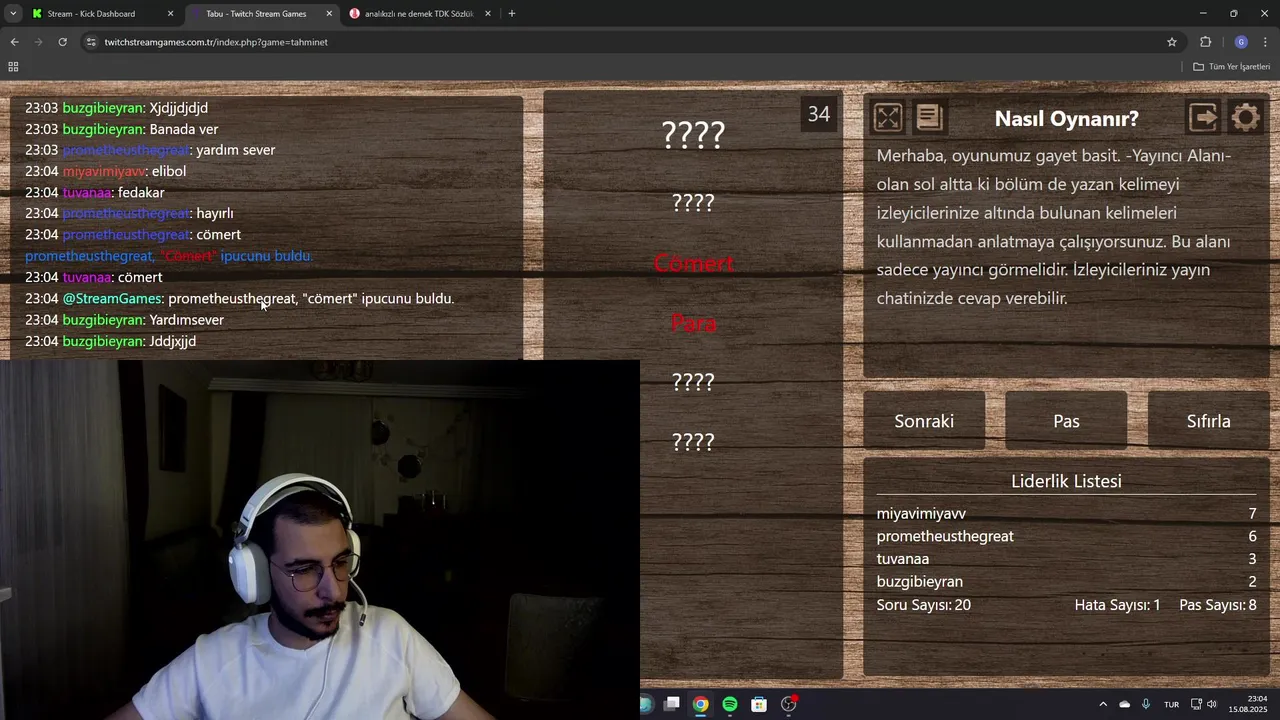
Task: Click the red Para clue word
Action: [x=693, y=323]
